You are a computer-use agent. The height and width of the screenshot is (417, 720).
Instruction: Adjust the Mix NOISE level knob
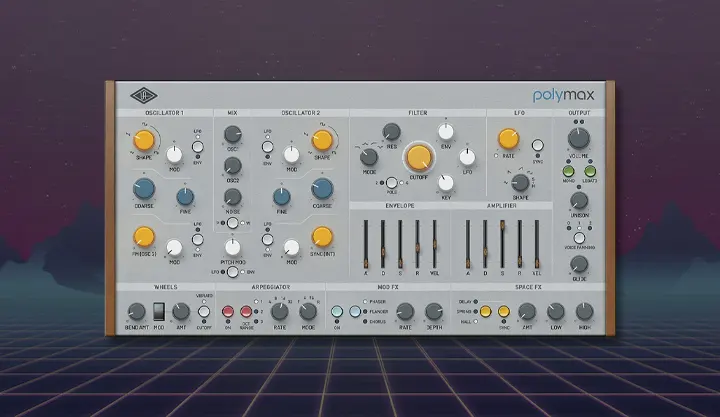coord(233,197)
